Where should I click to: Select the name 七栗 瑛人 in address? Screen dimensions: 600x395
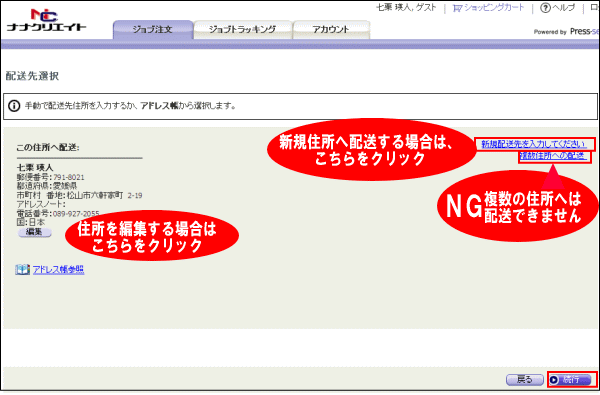click(x=35, y=168)
